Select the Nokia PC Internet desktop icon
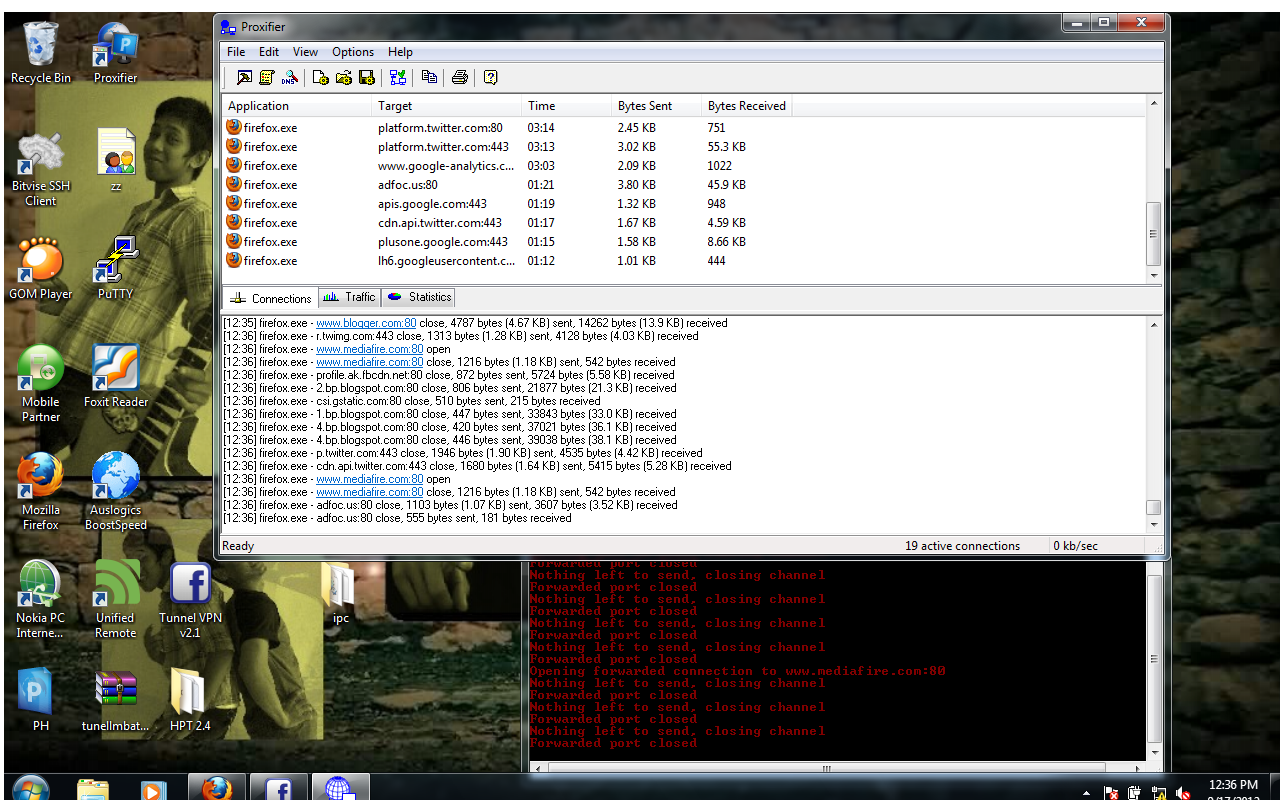 coord(41,600)
